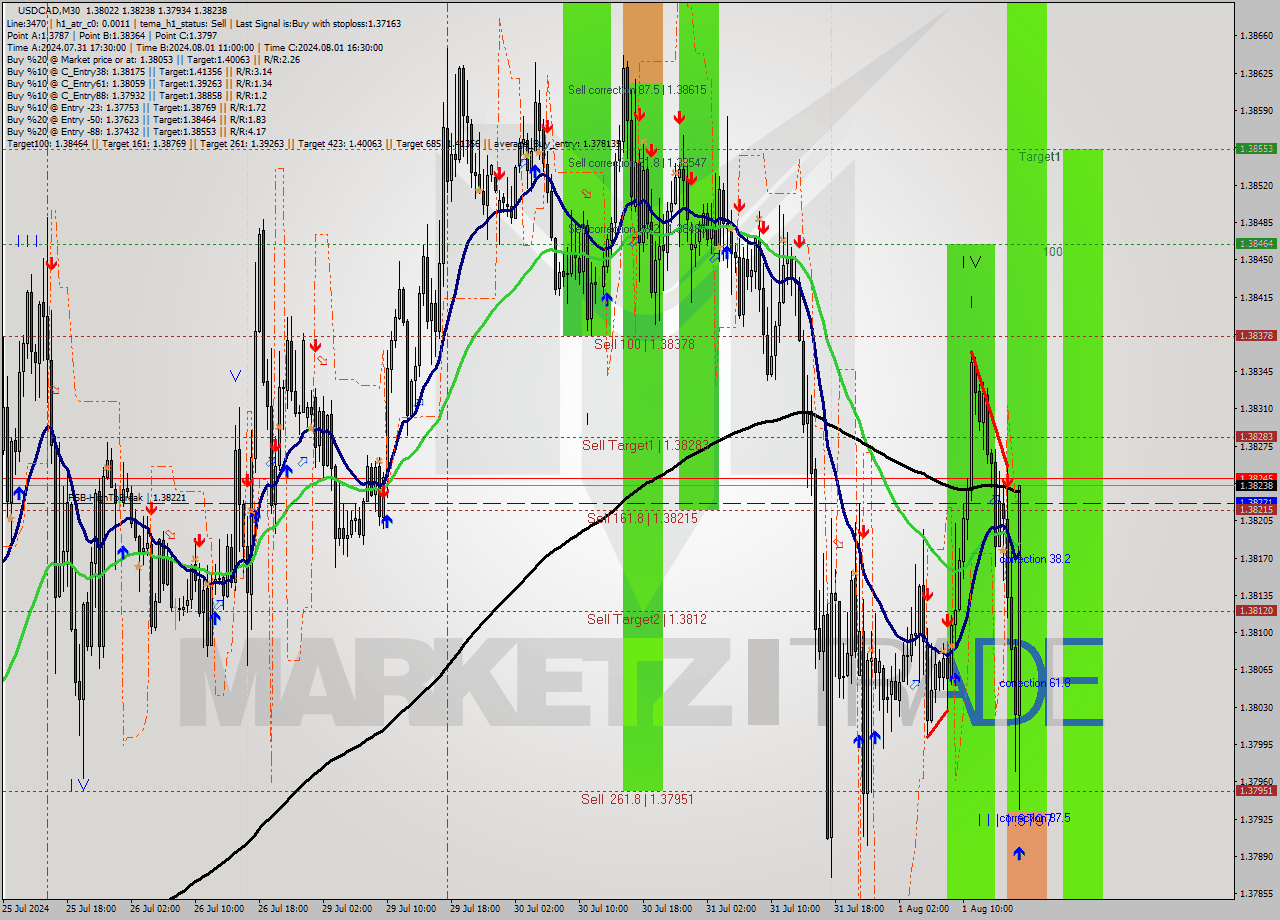Click the 1.38065 price axis value

1256,670
